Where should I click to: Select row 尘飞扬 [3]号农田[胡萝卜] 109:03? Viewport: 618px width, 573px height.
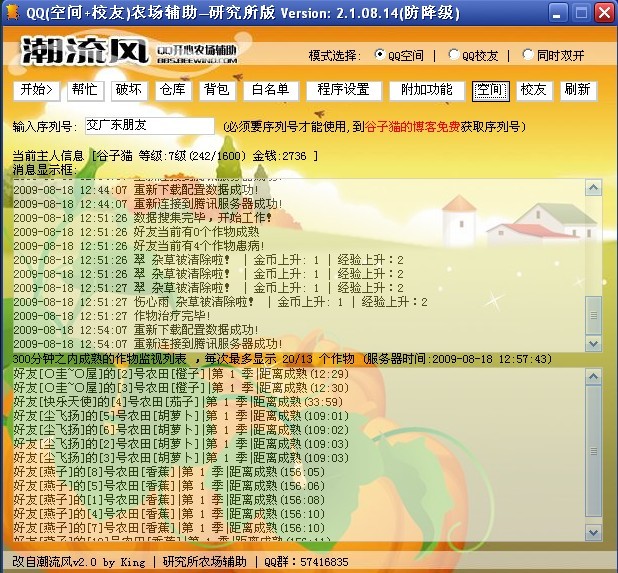[x=181, y=458]
